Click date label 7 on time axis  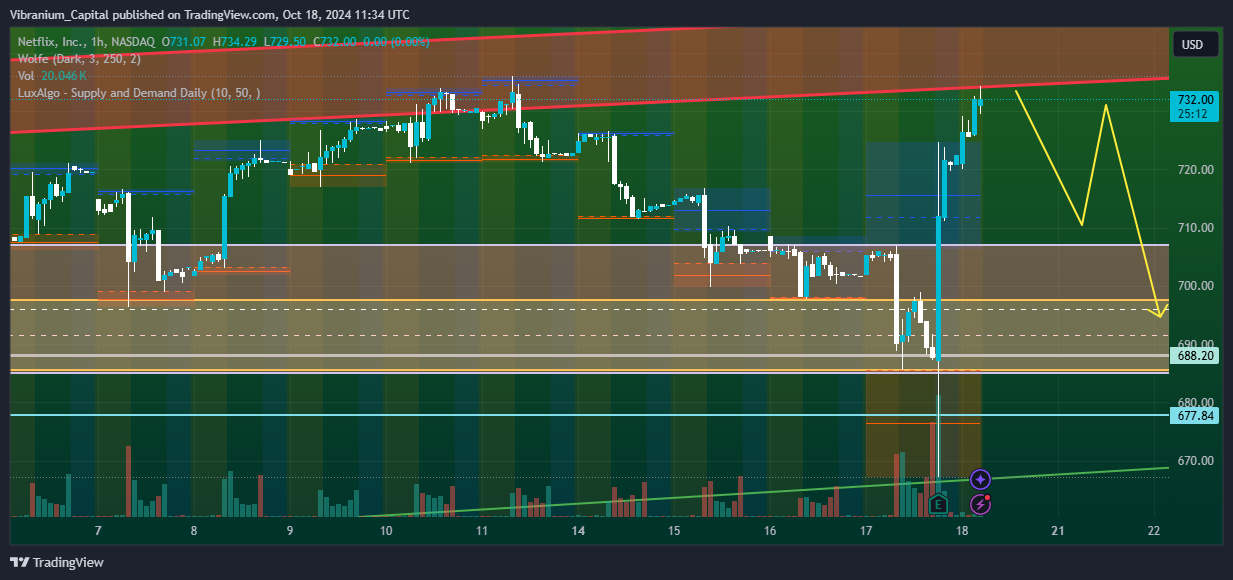(97, 531)
